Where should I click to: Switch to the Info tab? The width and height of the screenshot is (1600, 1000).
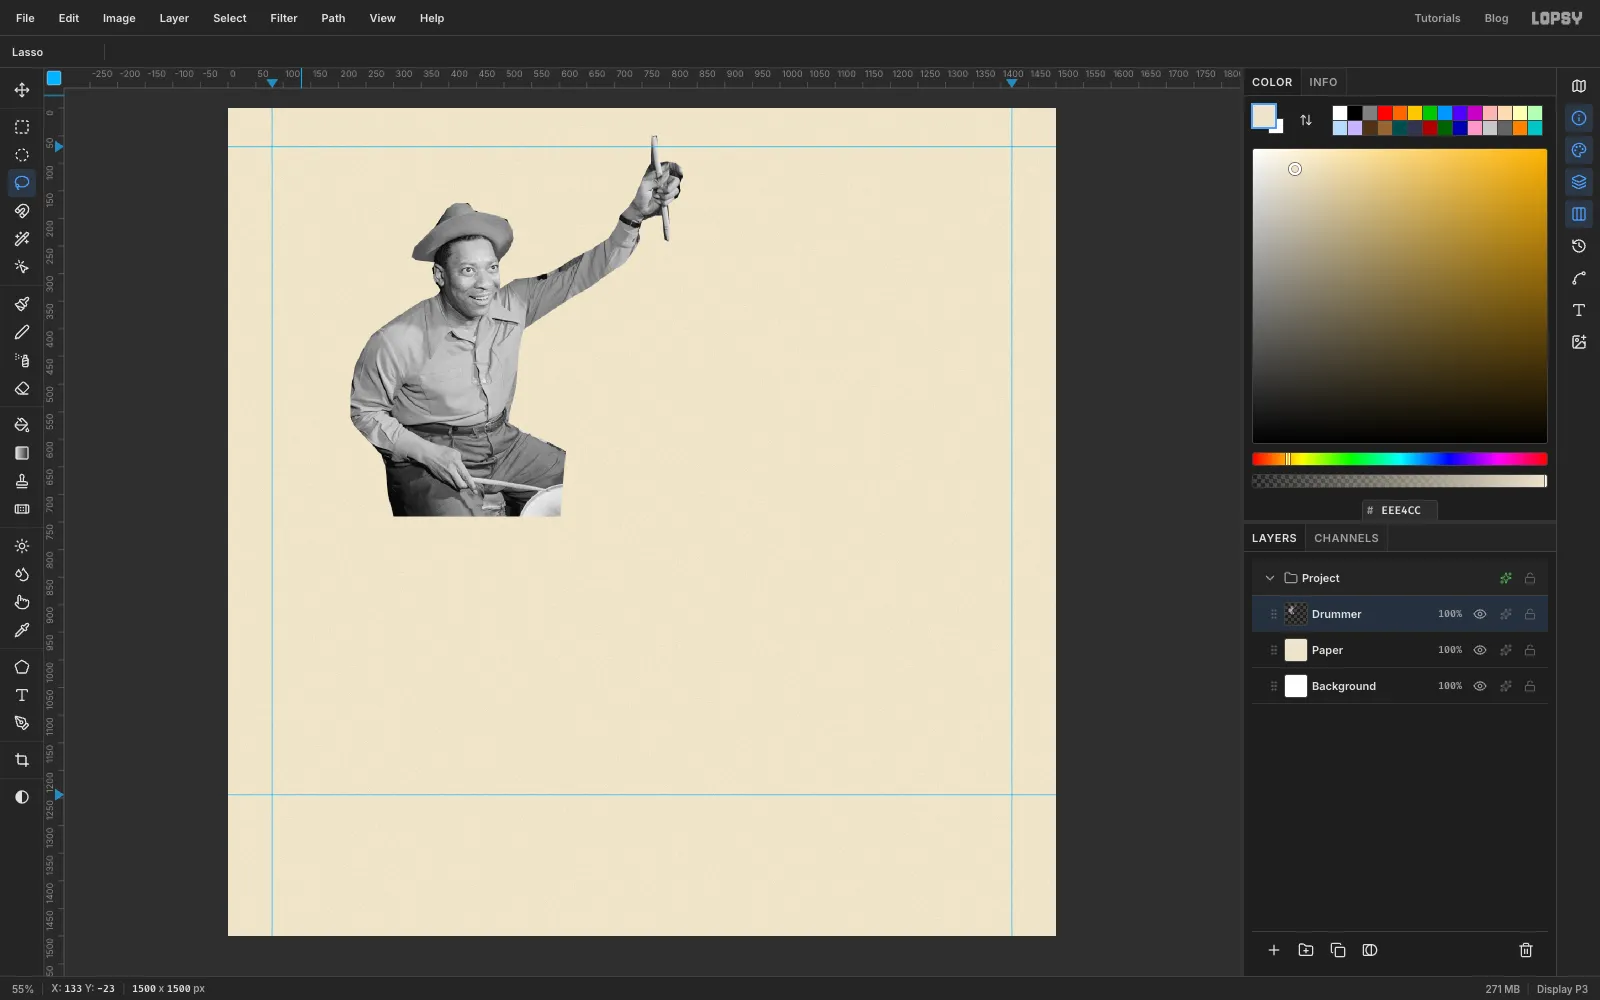(x=1323, y=82)
